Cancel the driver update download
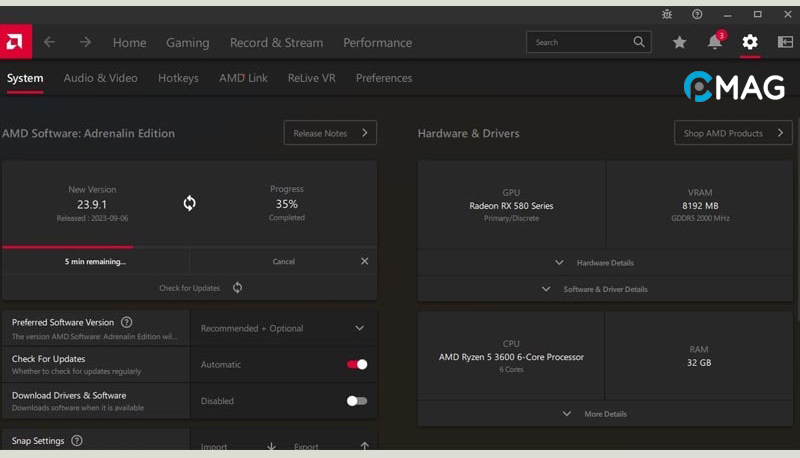Viewport: 800px width, 458px height. point(284,262)
